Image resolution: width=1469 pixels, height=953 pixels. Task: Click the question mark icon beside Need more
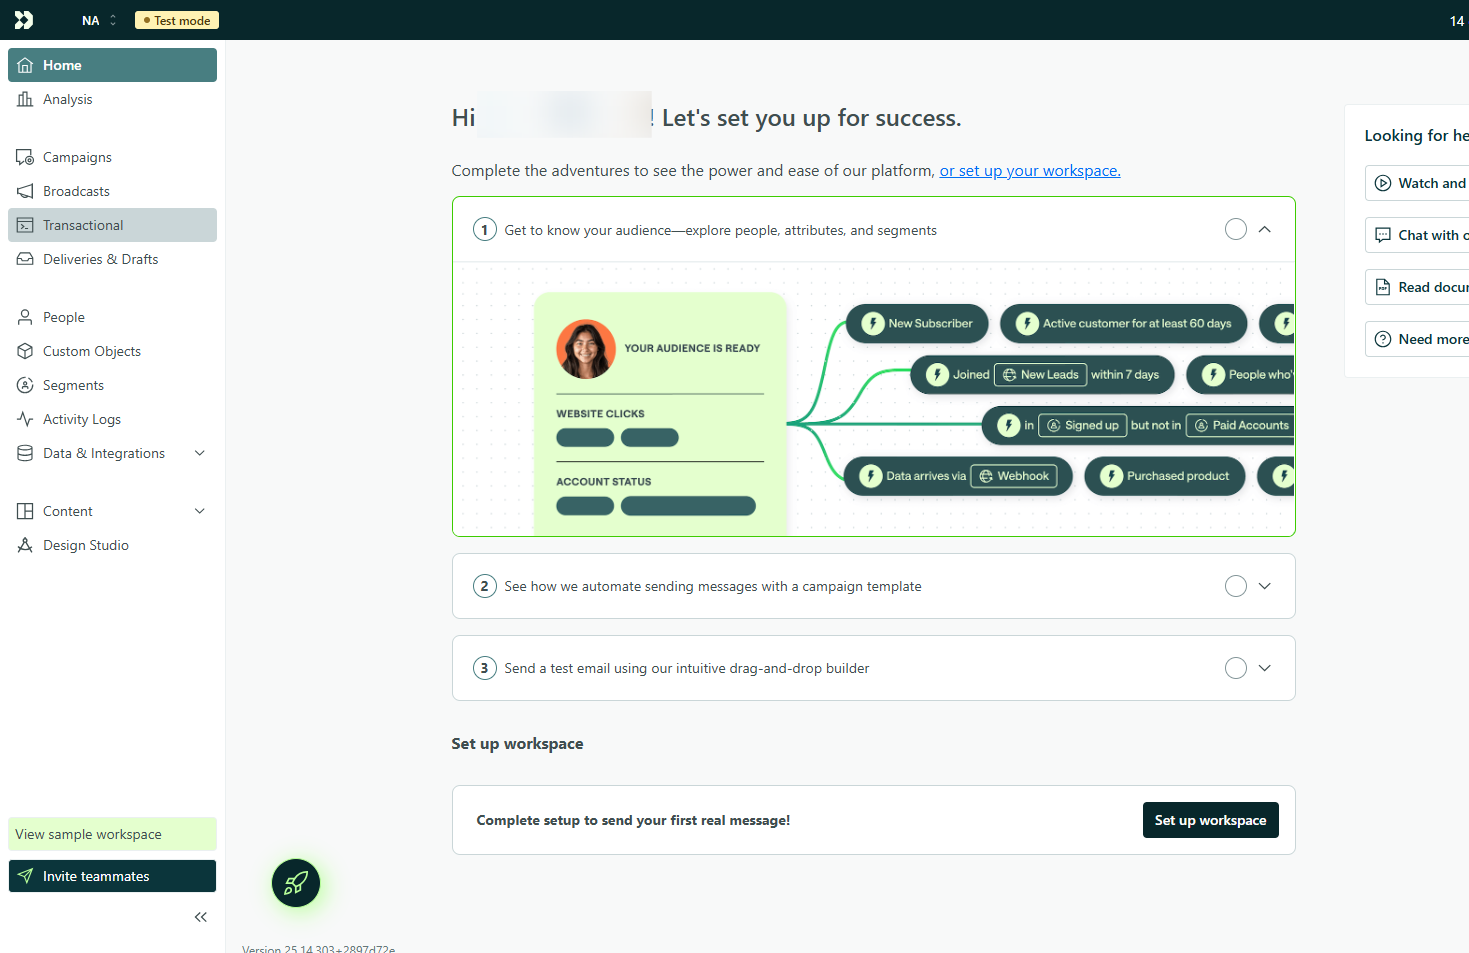click(x=1383, y=339)
